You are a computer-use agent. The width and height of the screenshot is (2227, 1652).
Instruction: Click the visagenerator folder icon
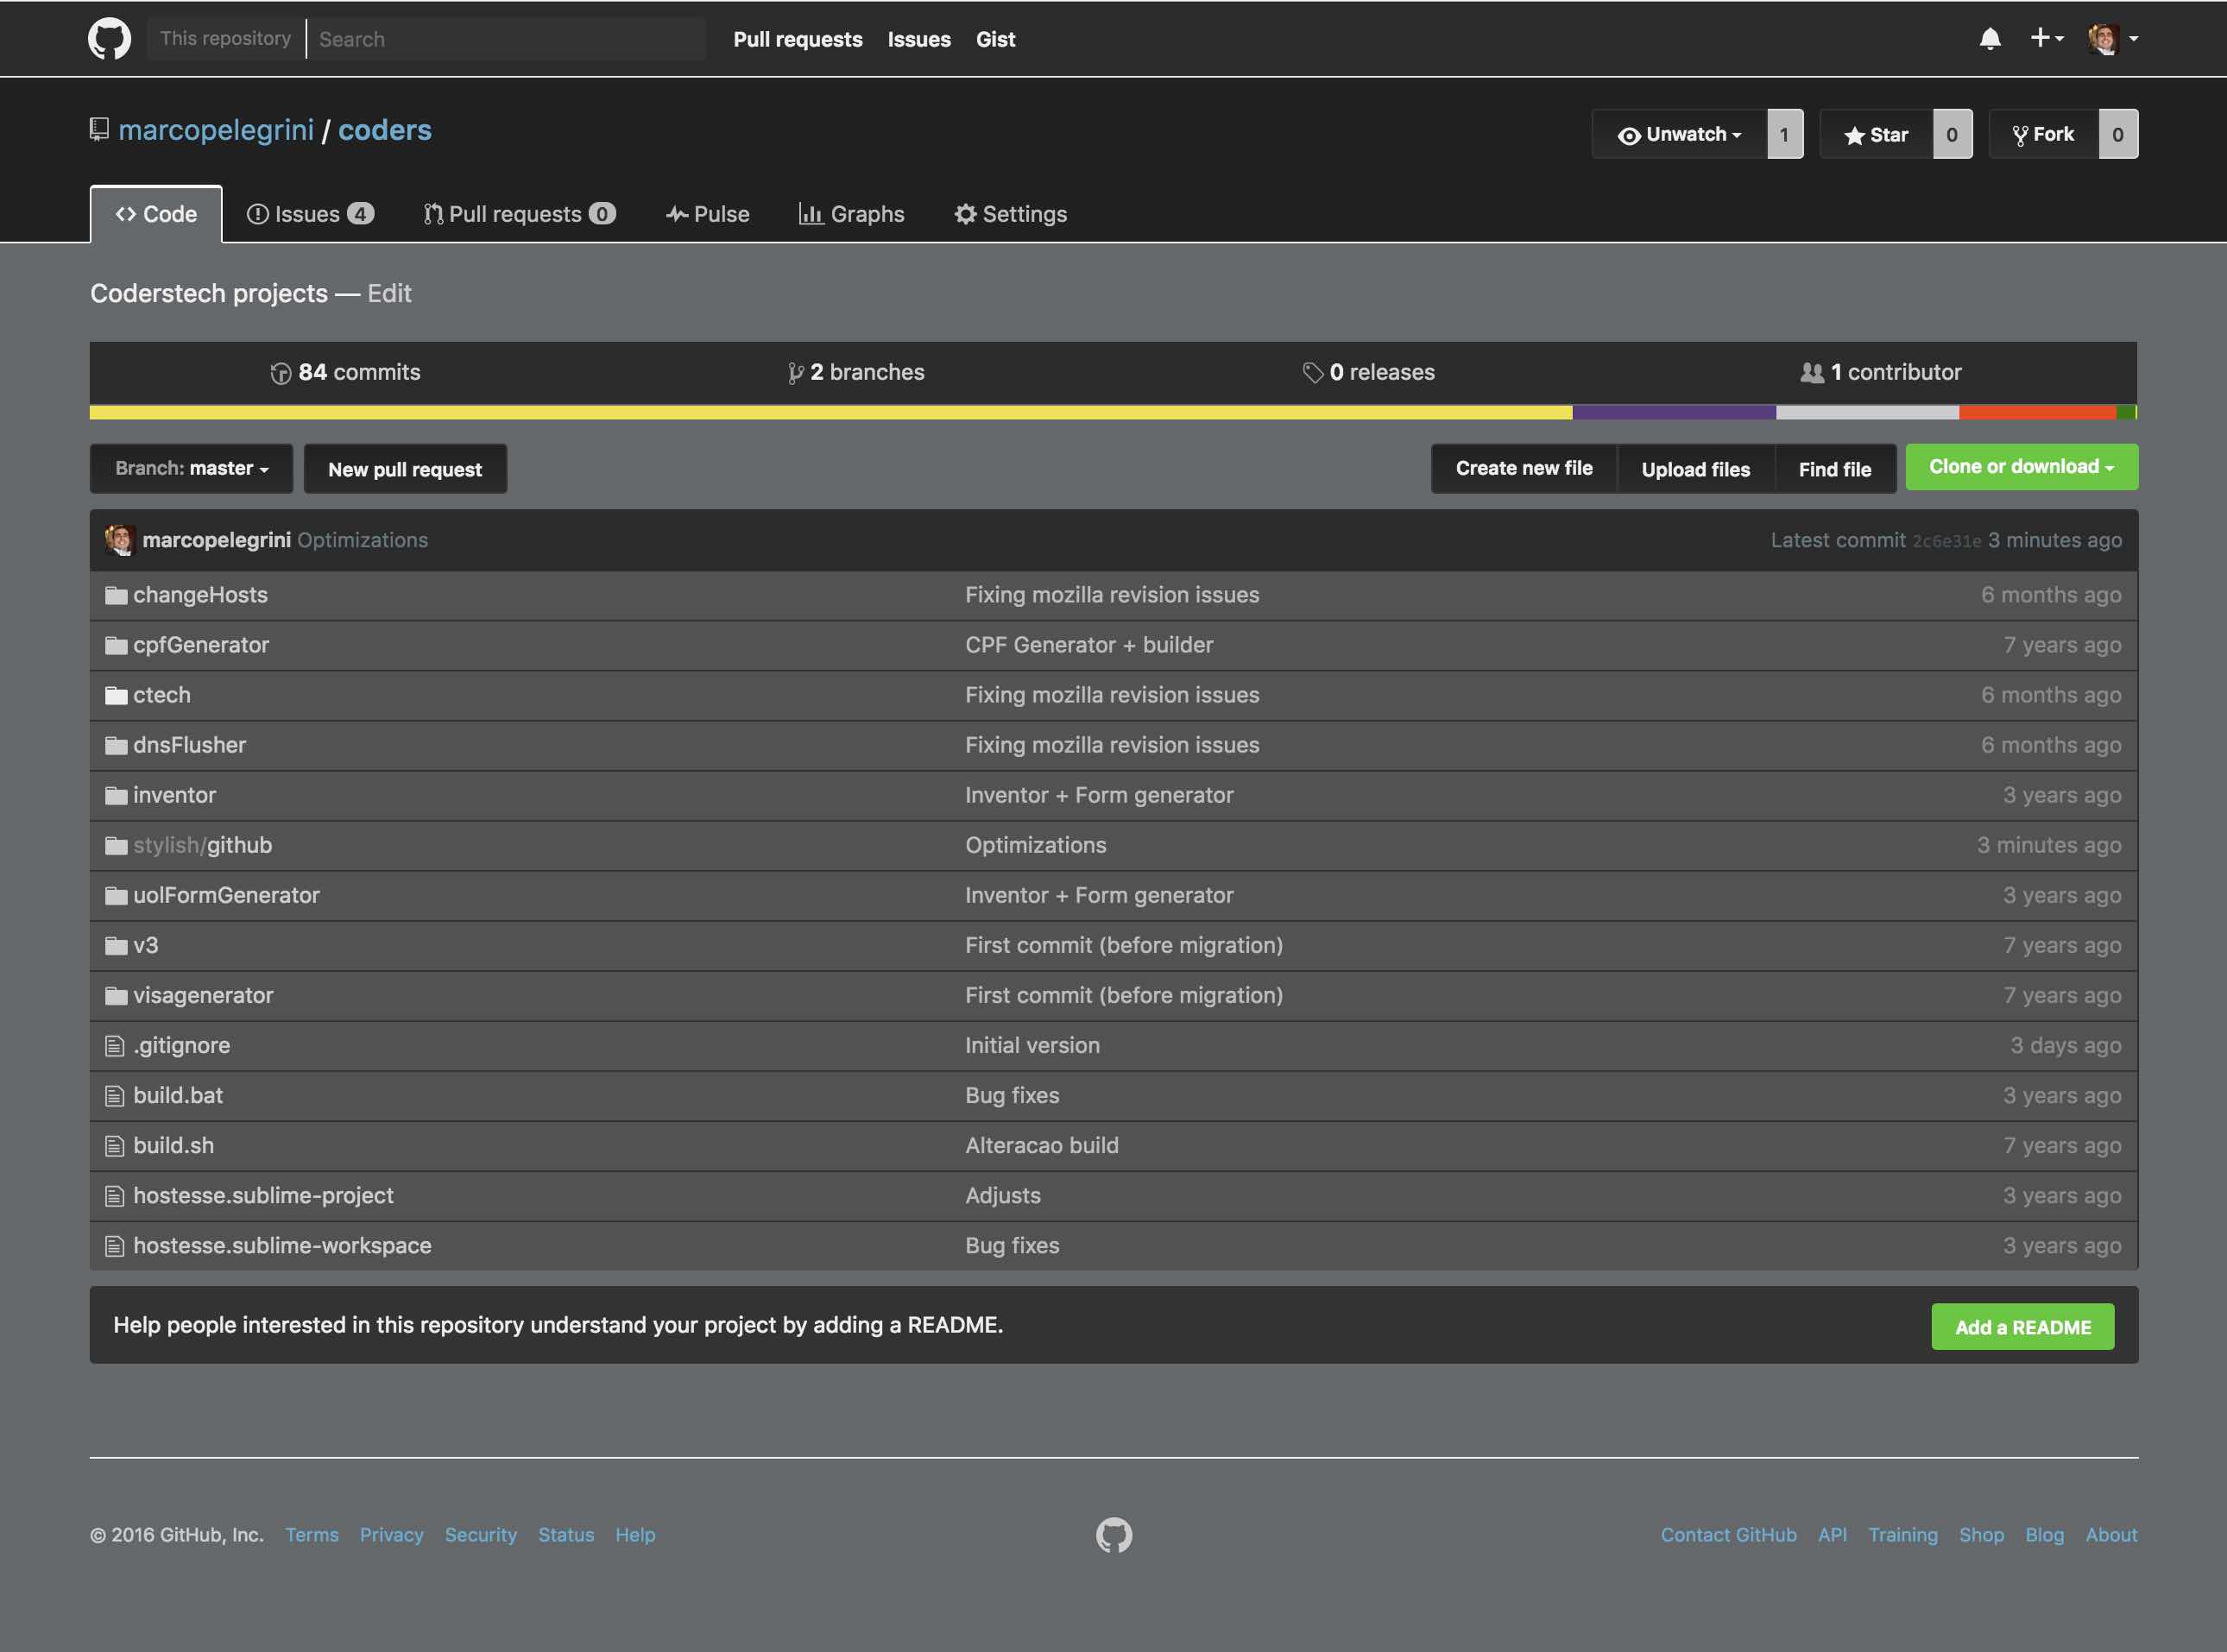pyautogui.click(x=116, y=996)
